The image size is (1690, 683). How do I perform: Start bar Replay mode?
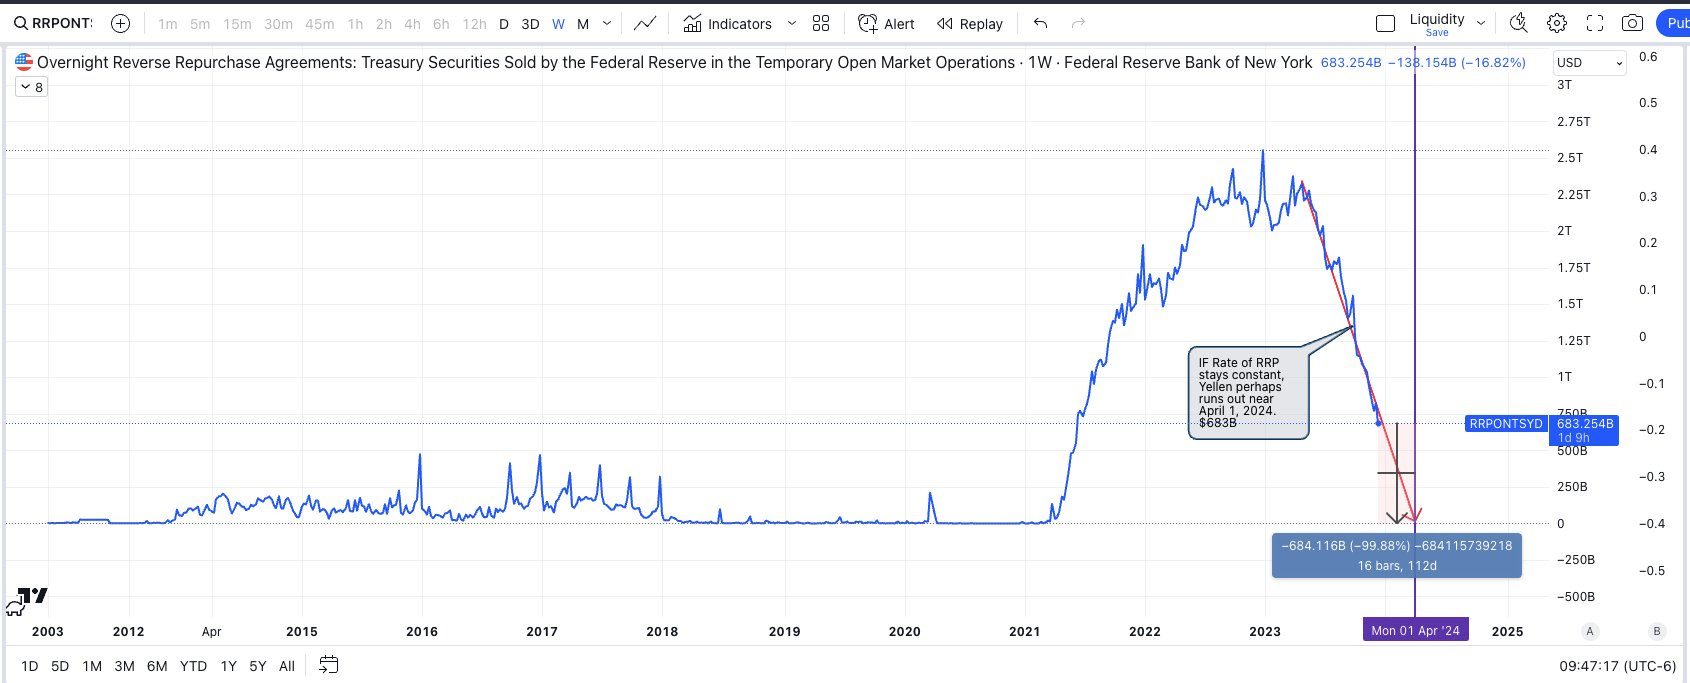969,24
